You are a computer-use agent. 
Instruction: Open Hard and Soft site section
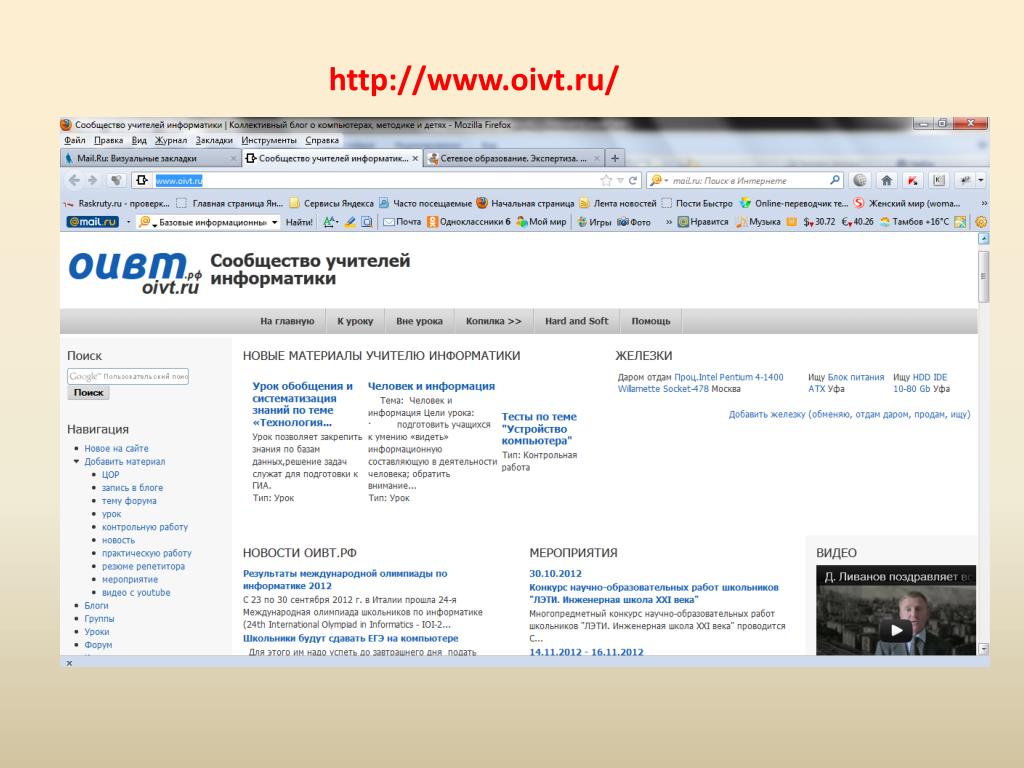(x=577, y=321)
